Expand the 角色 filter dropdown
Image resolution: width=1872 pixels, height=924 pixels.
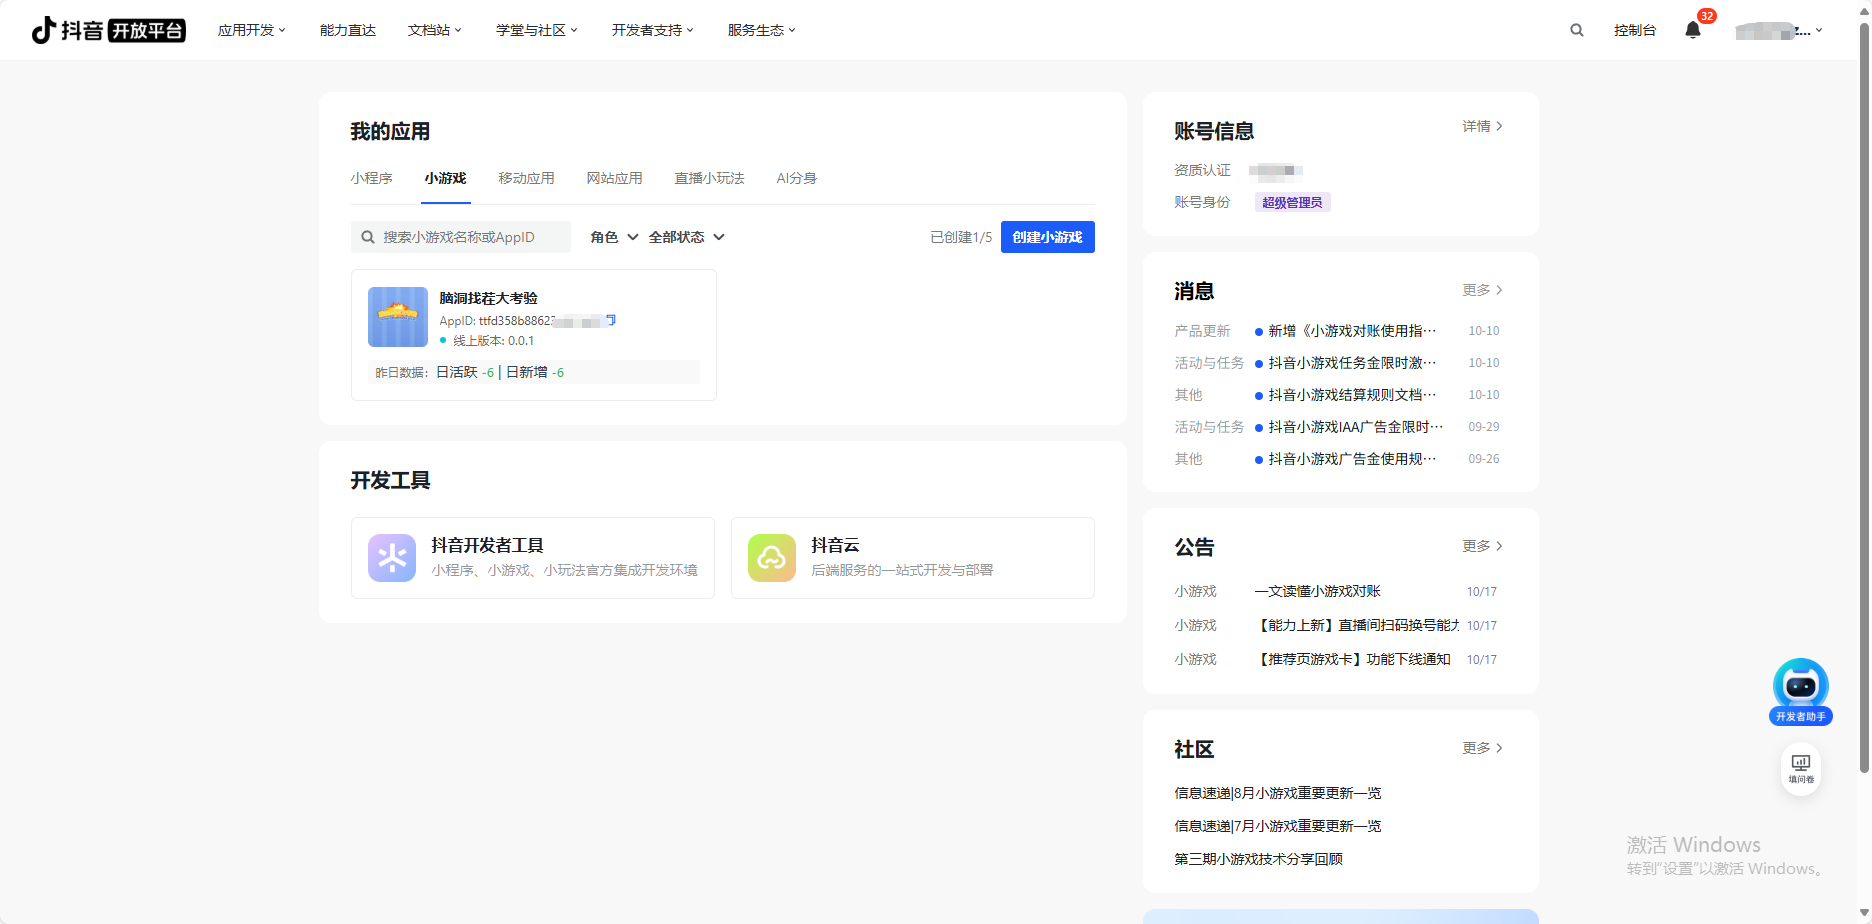click(614, 237)
